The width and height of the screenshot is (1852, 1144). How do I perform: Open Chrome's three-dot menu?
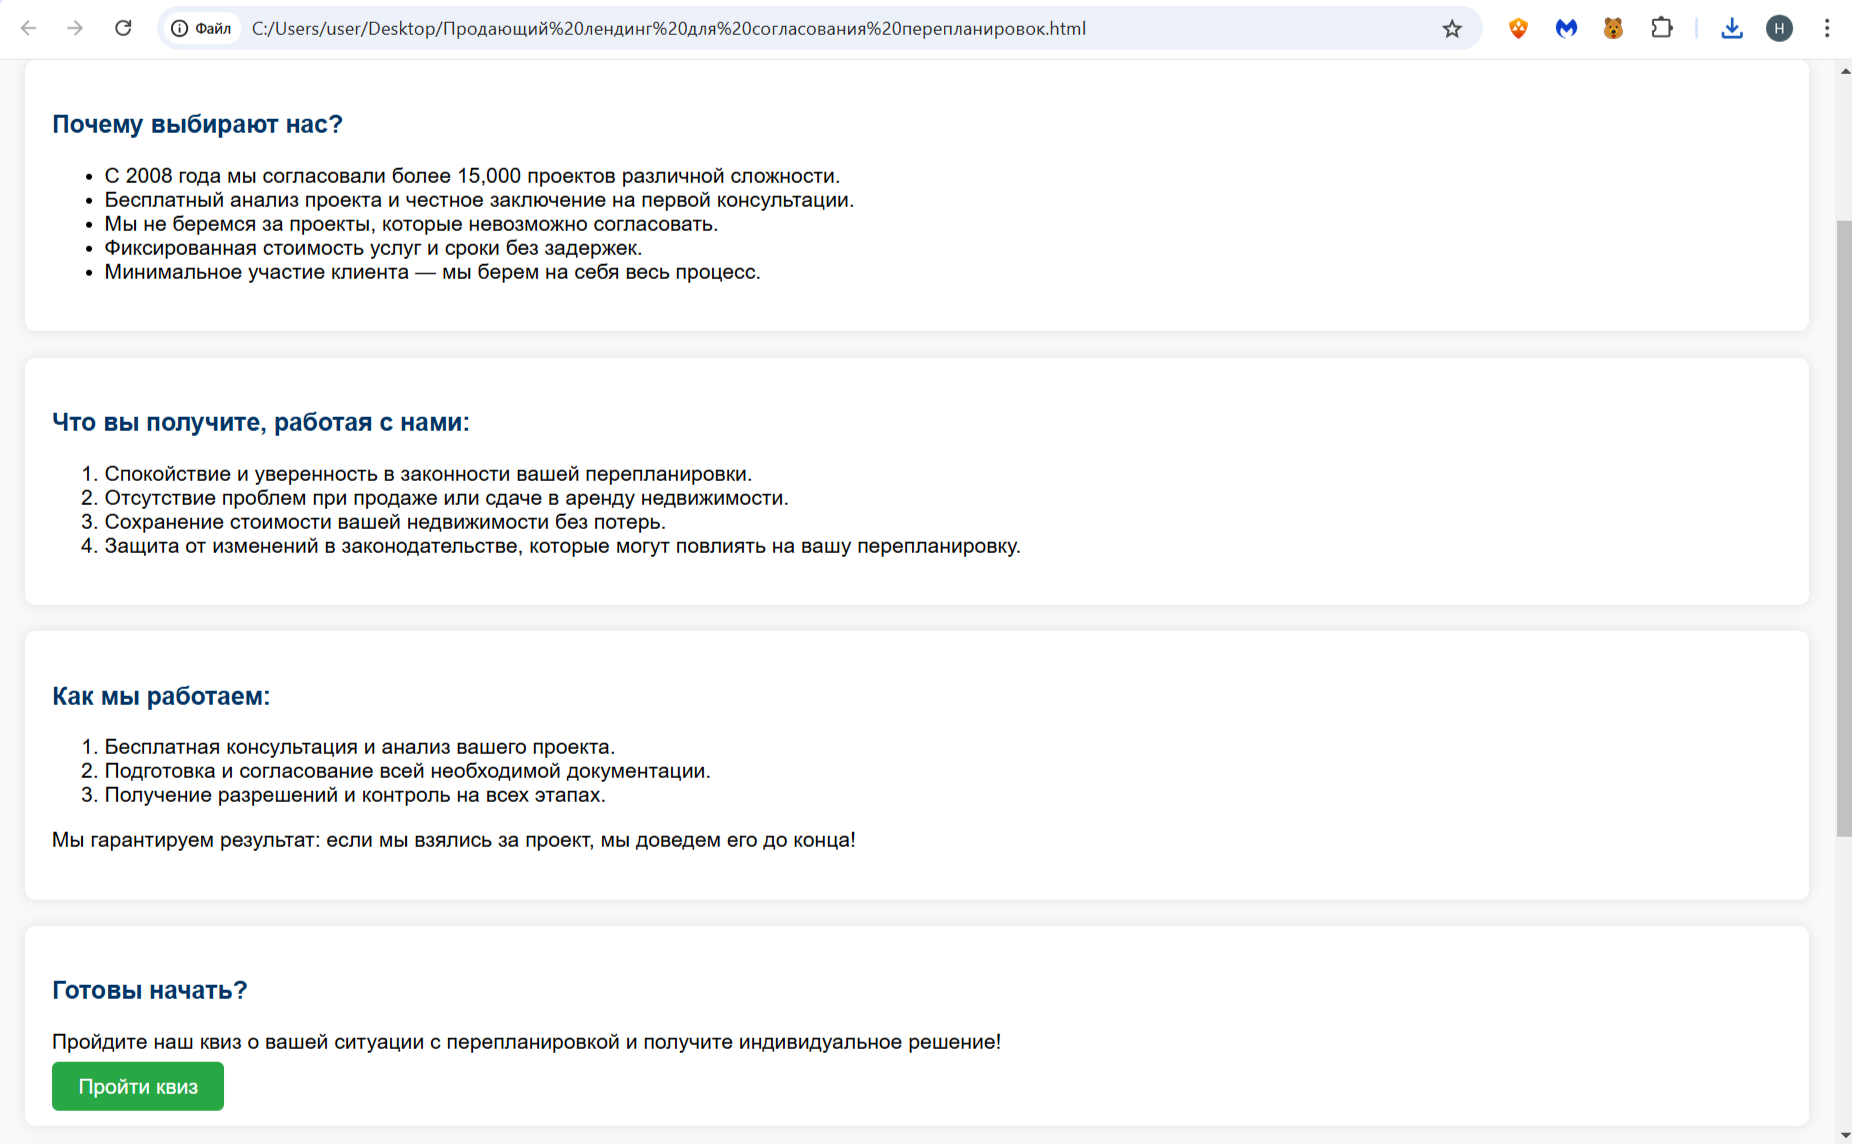click(1827, 29)
